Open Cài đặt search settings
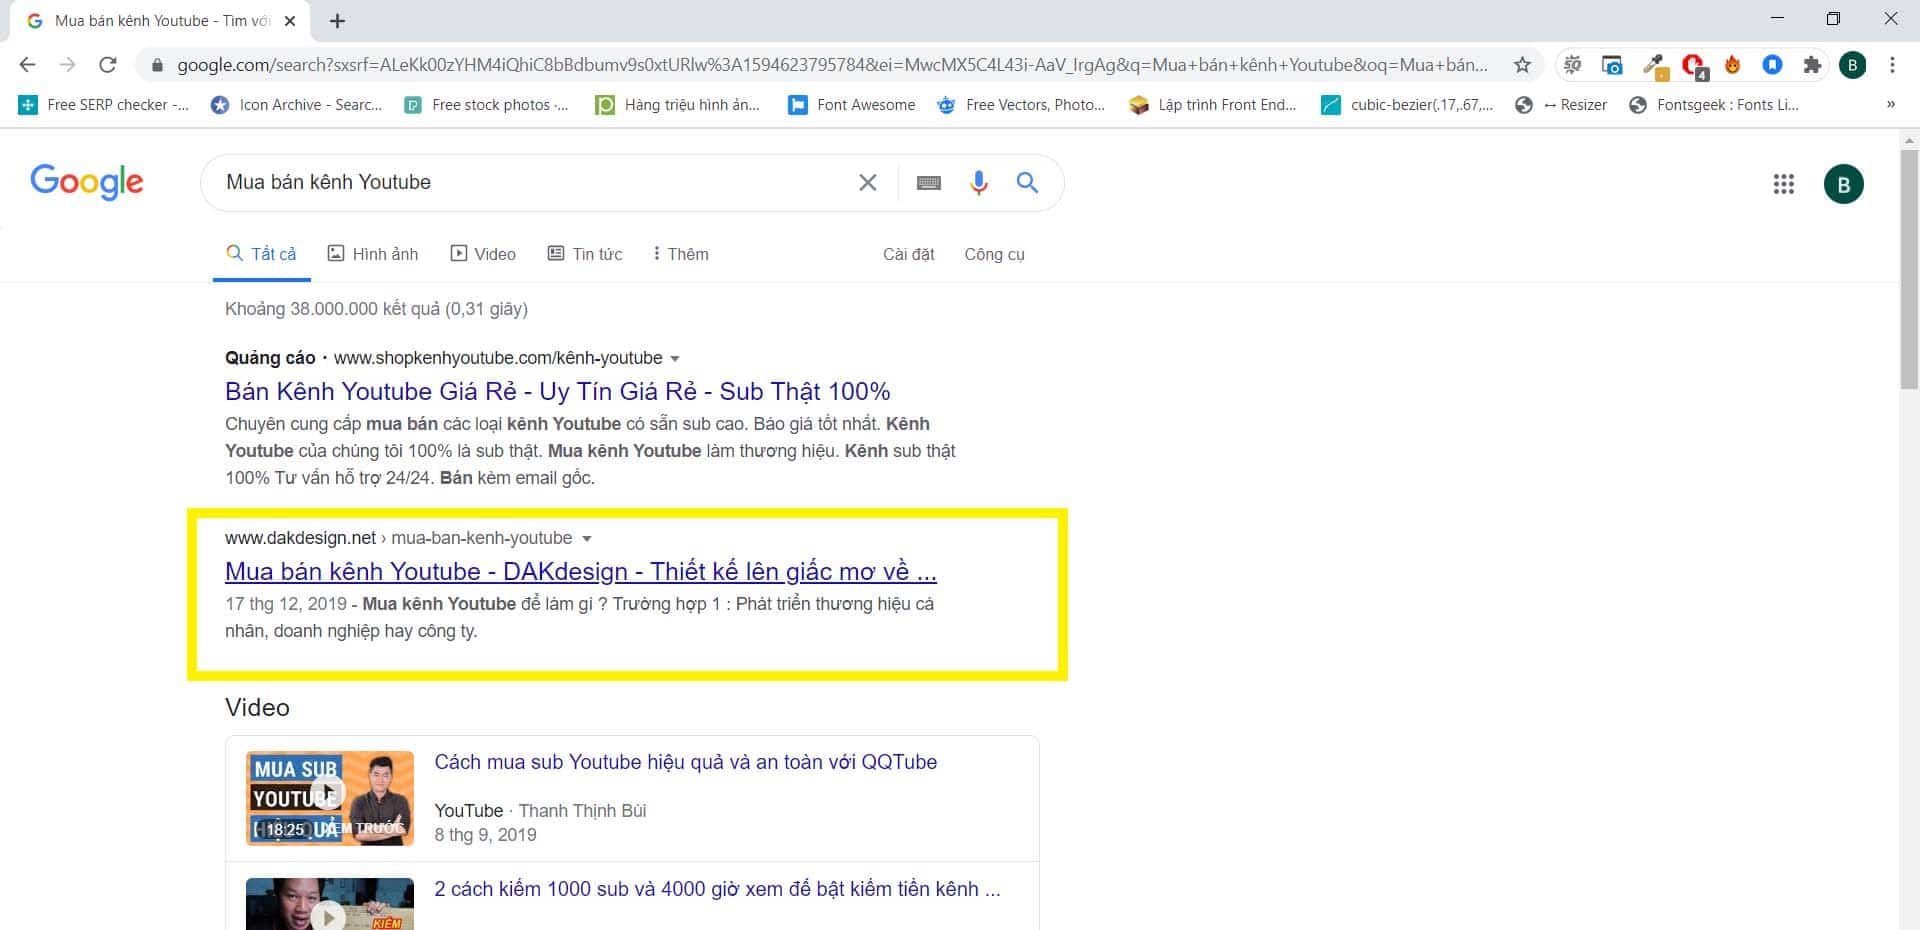1920x930 pixels. (908, 254)
